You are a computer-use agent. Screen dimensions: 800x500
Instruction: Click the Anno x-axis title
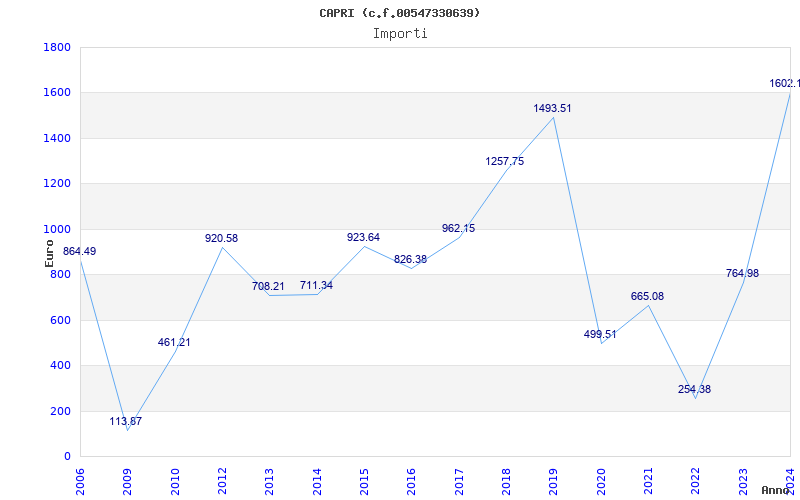point(776,490)
